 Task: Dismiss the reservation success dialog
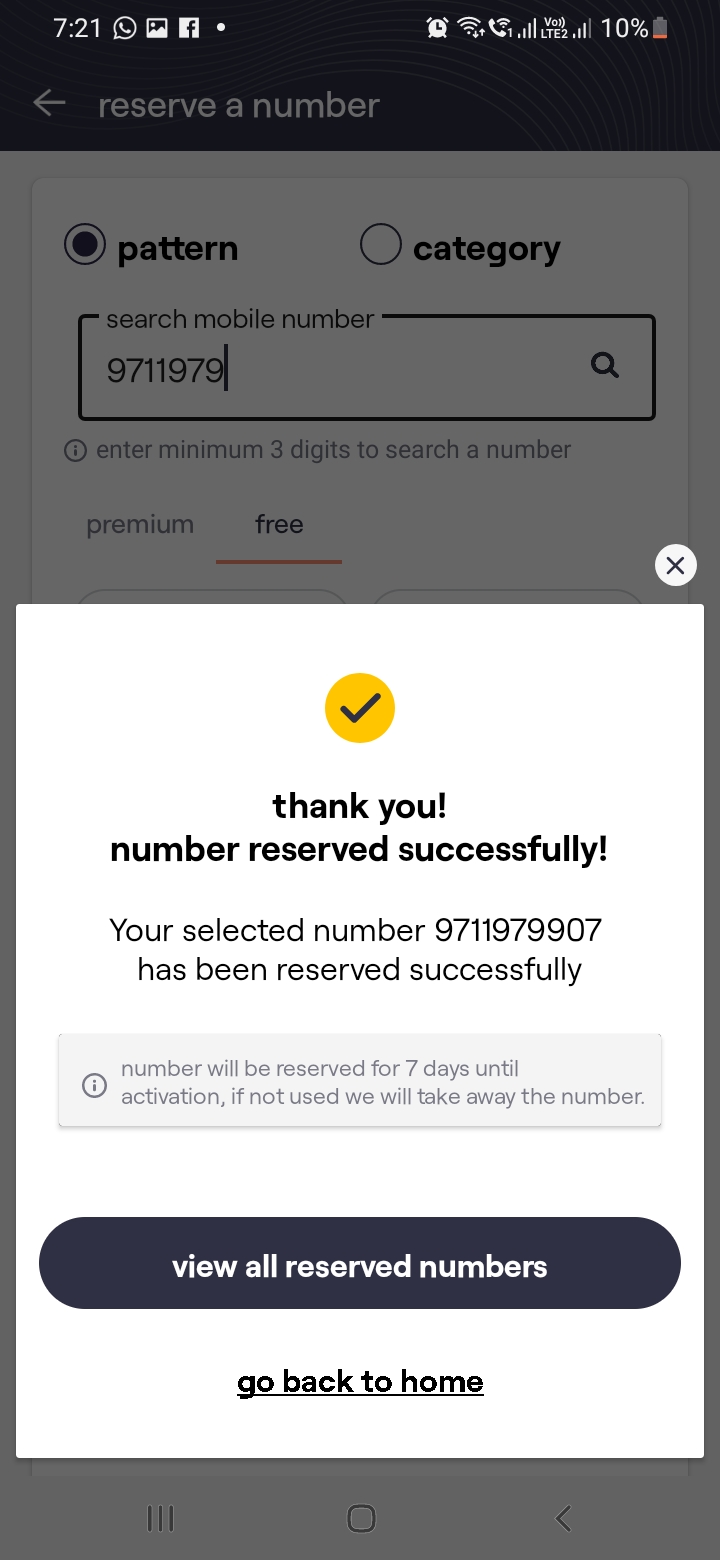(675, 565)
